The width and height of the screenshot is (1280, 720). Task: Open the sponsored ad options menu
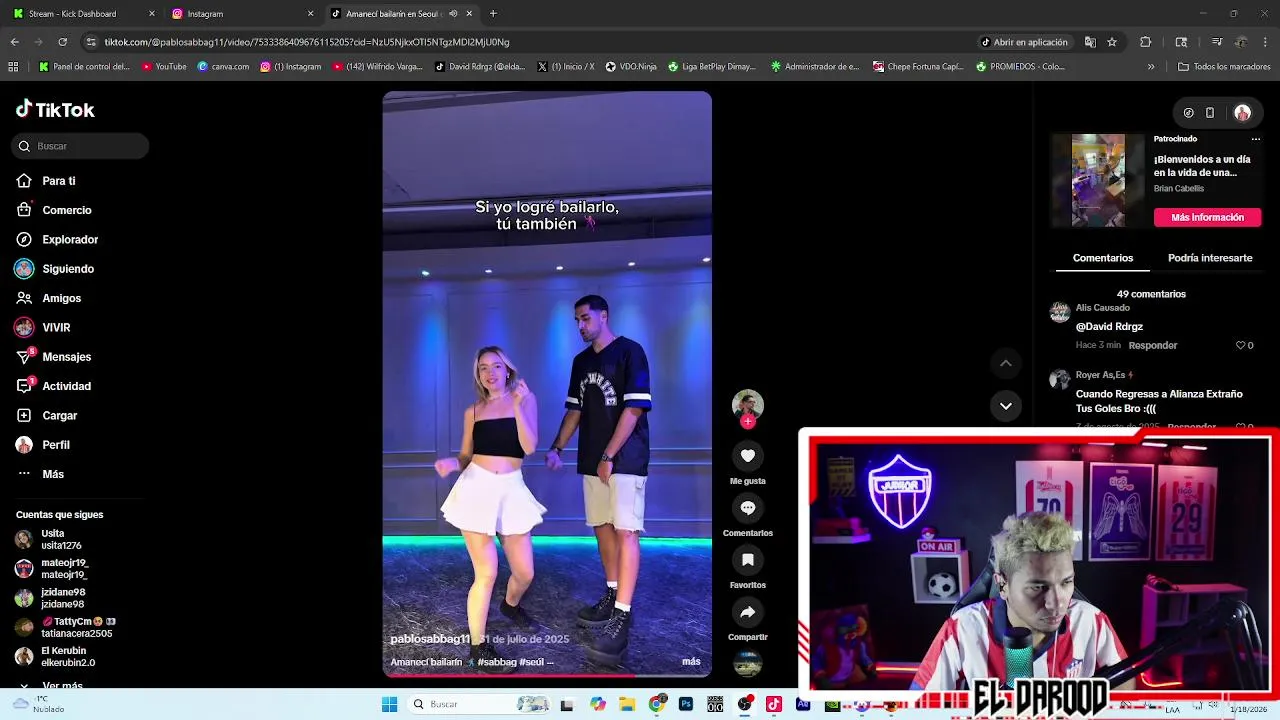click(x=1255, y=139)
